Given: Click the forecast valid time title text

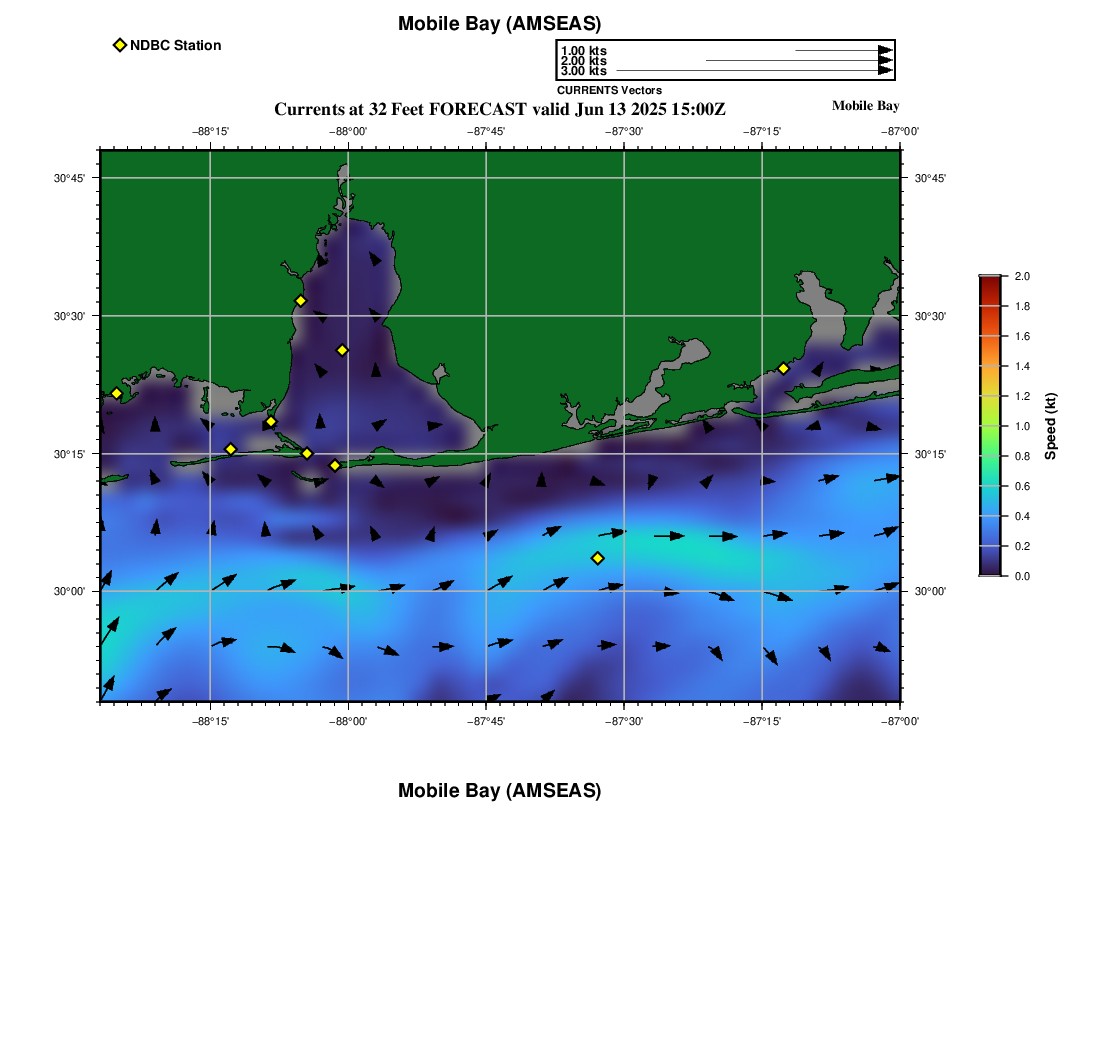Looking at the screenshot, I should (x=499, y=109).
